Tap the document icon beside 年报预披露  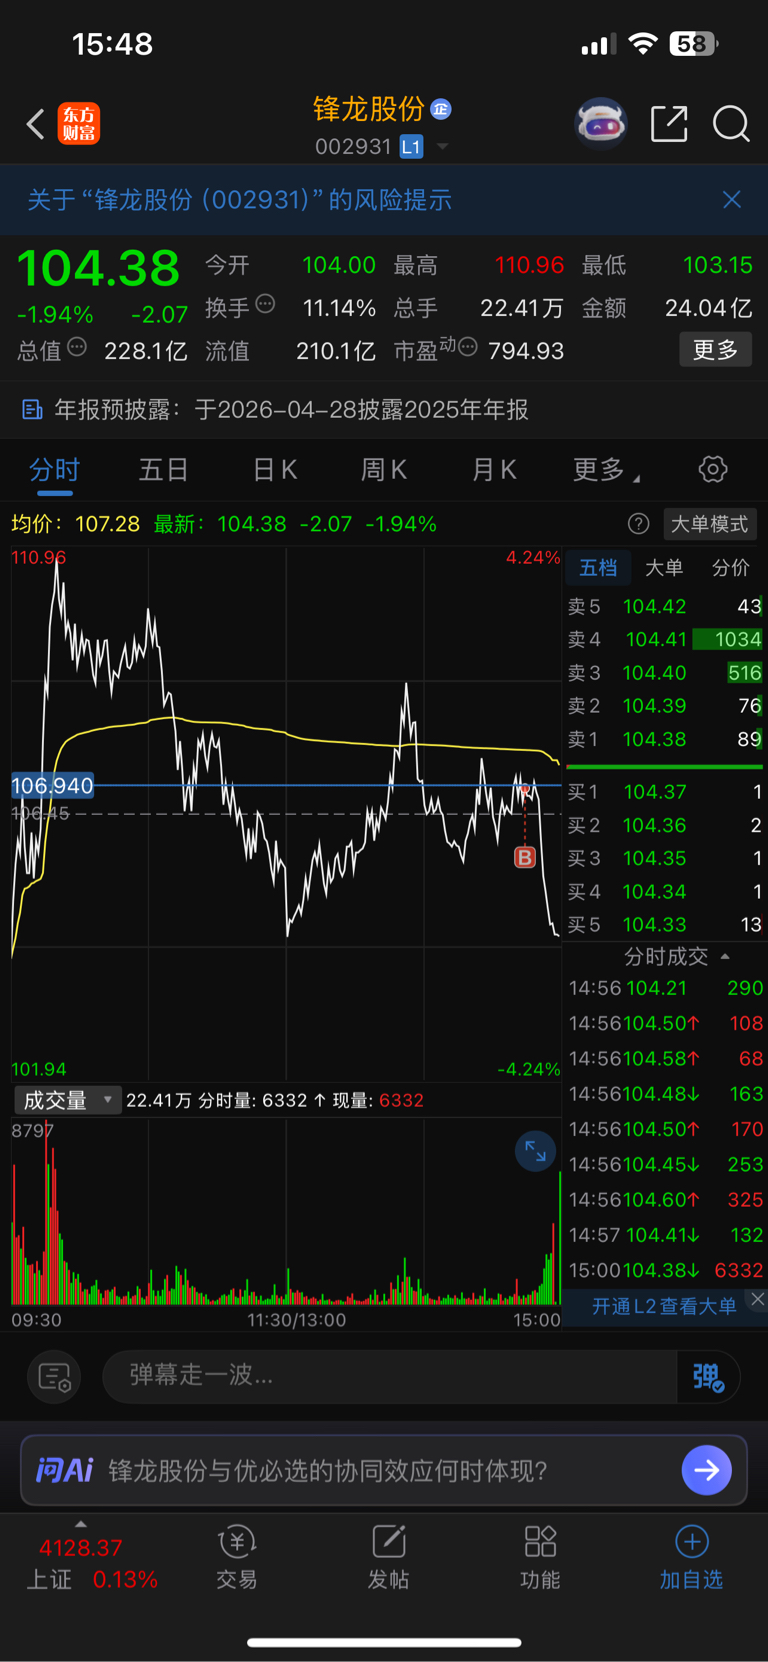tap(32, 410)
